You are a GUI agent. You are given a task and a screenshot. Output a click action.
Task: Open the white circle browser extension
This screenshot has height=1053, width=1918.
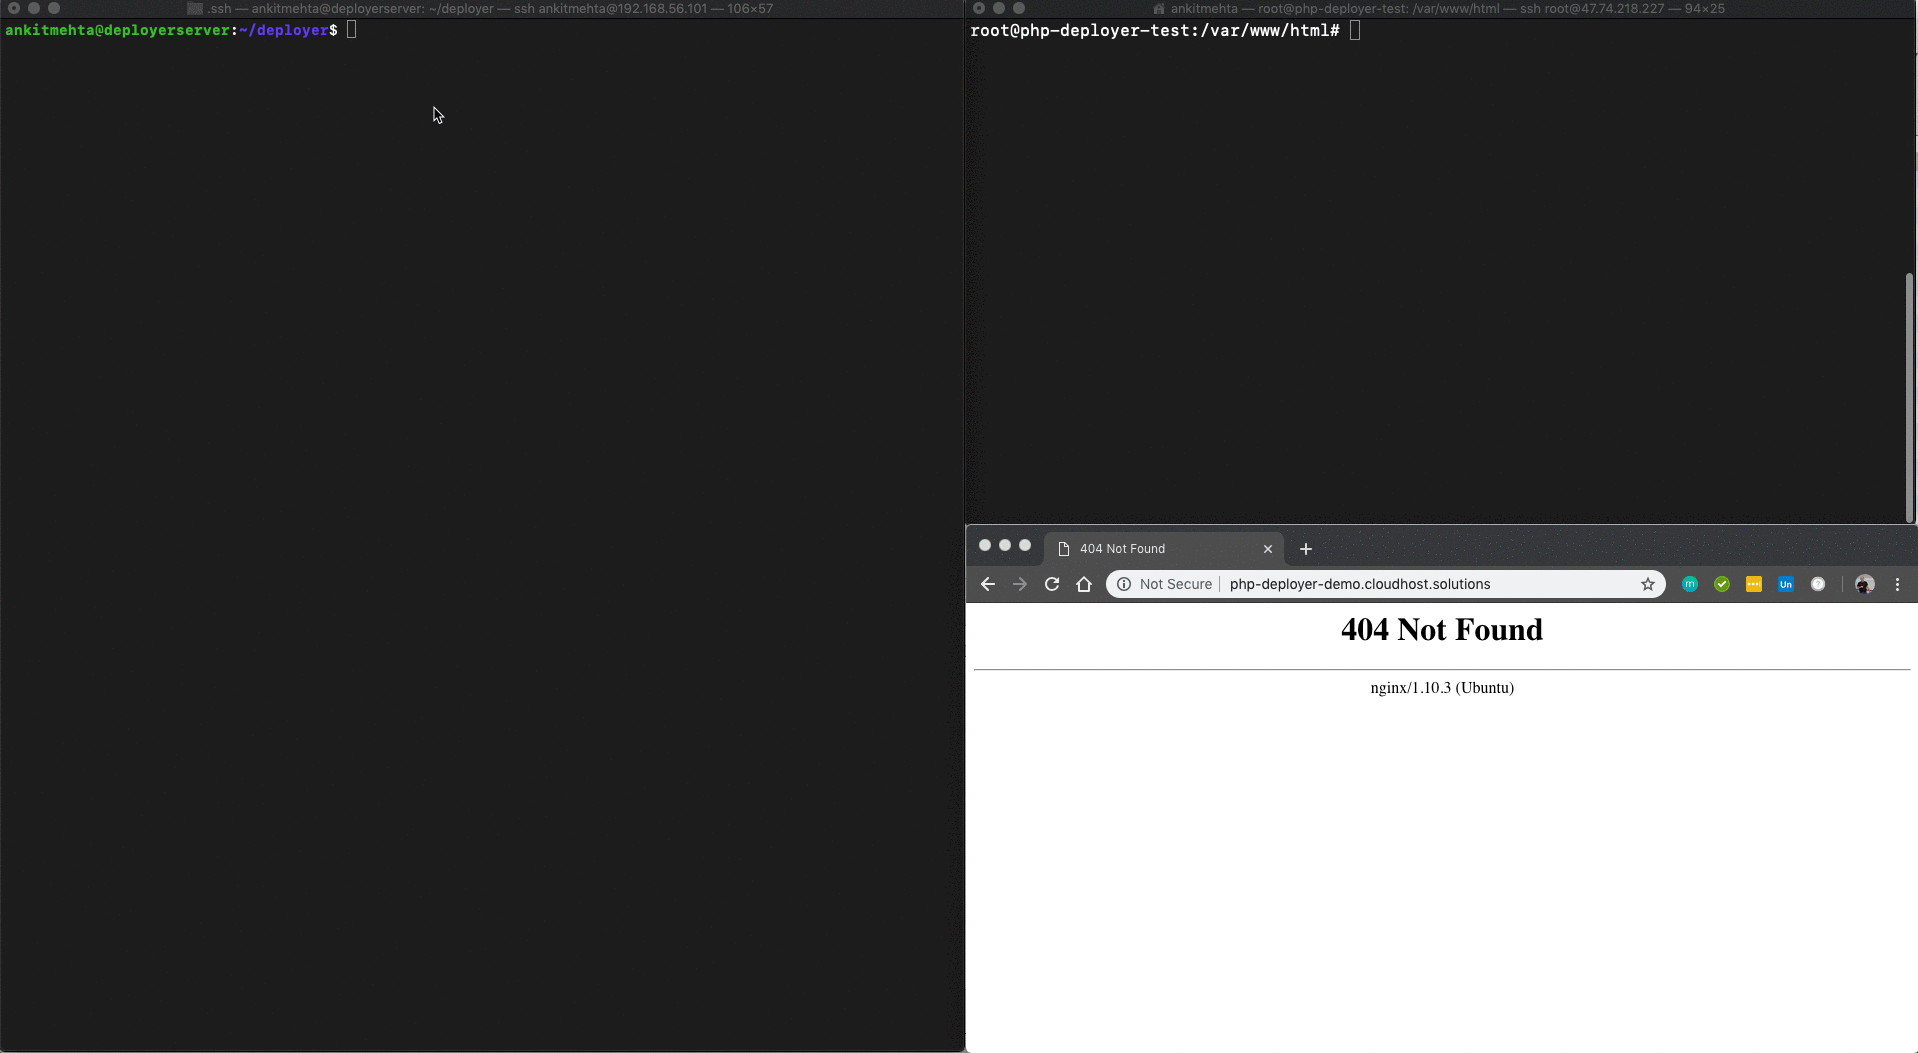pyautogui.click(x=1818, y=584)
